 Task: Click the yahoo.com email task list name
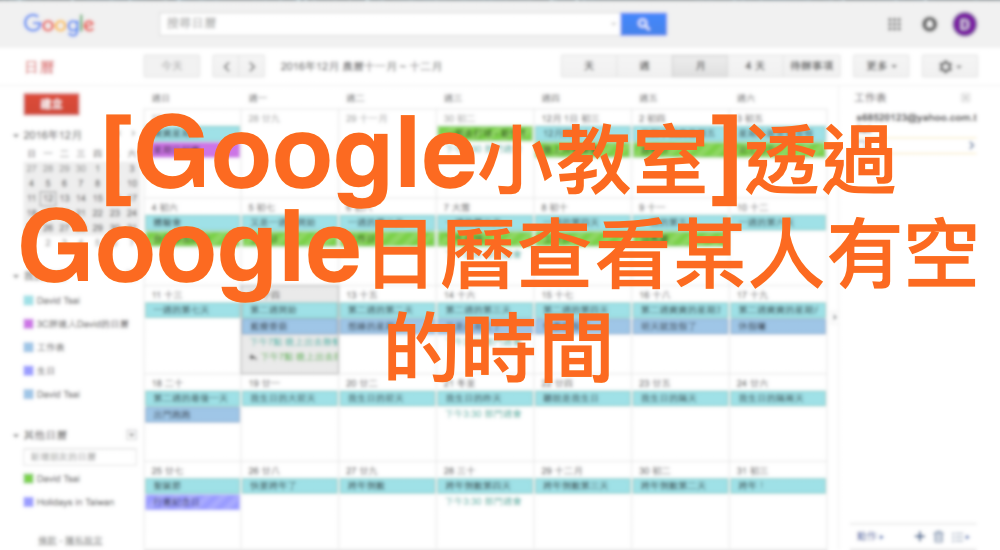click(916, 117)
